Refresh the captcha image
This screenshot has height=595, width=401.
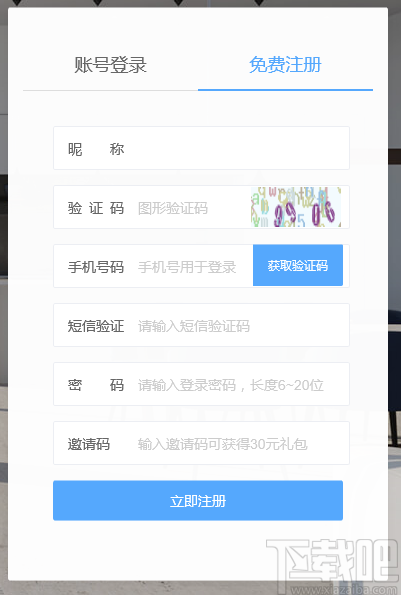tap(296, 207)
